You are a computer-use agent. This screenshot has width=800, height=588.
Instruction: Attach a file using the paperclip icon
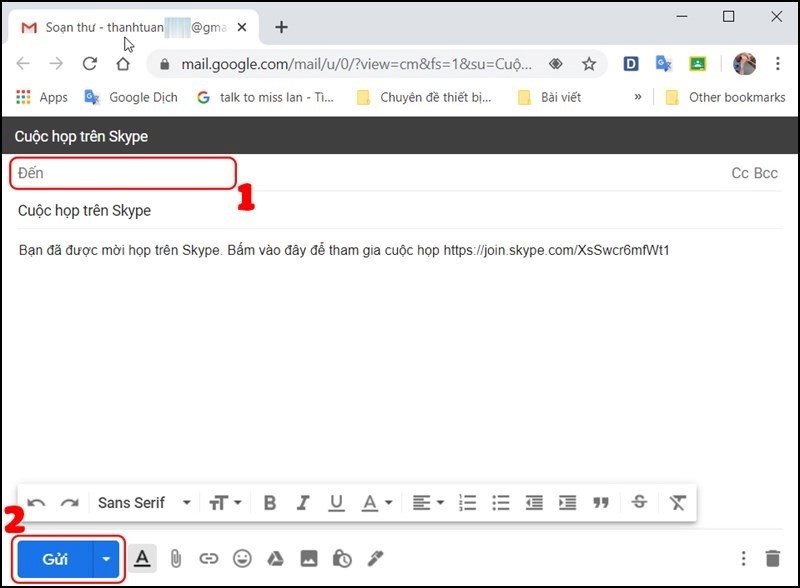pos(176,559)
